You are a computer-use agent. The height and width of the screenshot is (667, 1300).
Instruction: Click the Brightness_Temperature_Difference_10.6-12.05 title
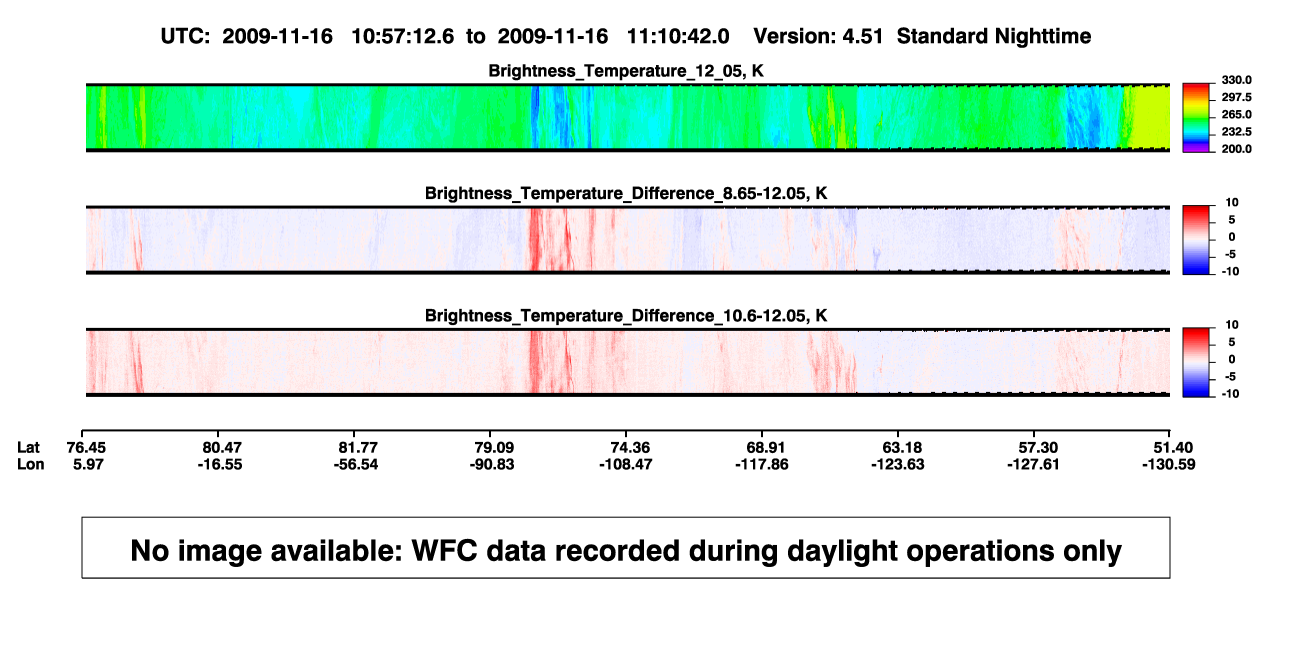coord(626,316)
